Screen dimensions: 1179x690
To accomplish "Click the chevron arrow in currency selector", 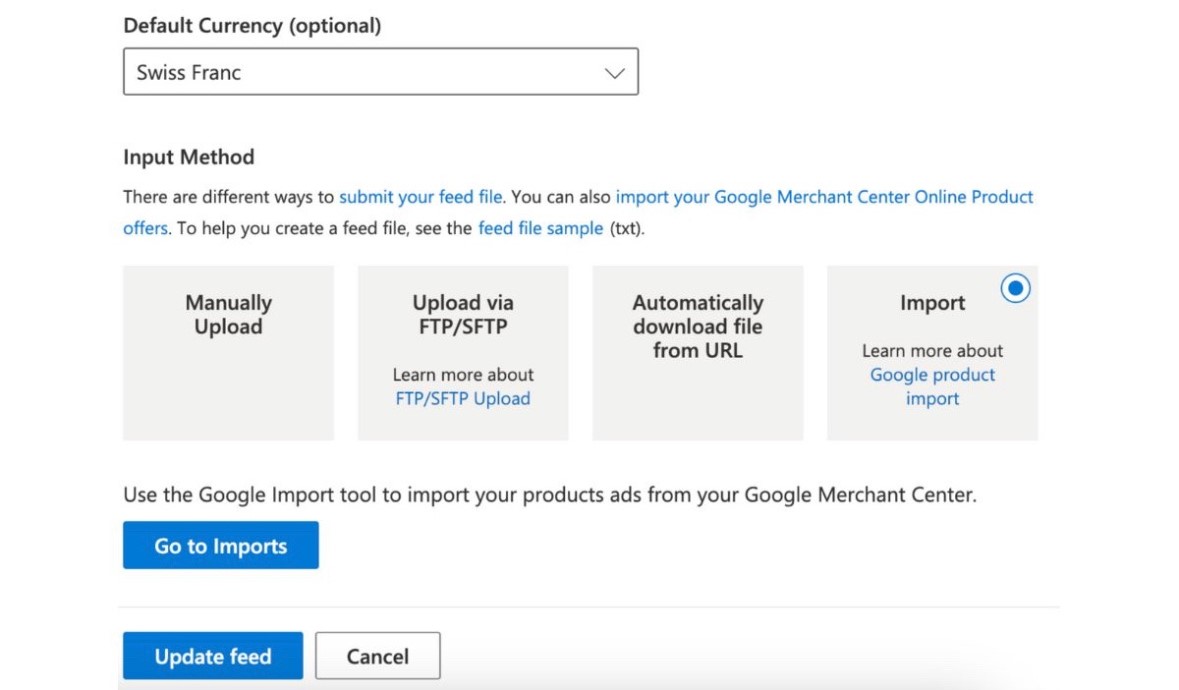I will (x=615, y=73).
